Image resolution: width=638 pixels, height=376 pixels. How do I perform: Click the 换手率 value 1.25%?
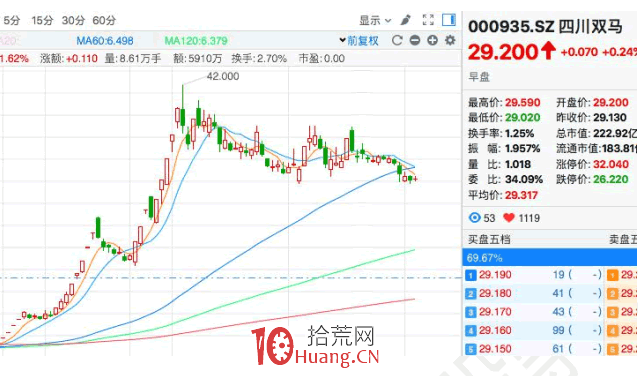(x=519, y=133)
